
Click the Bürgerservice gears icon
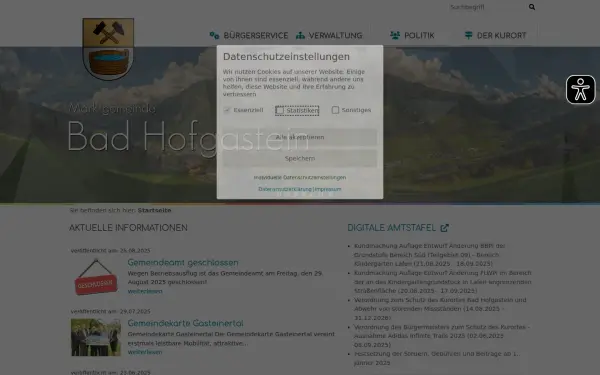(x=214, y=36)
